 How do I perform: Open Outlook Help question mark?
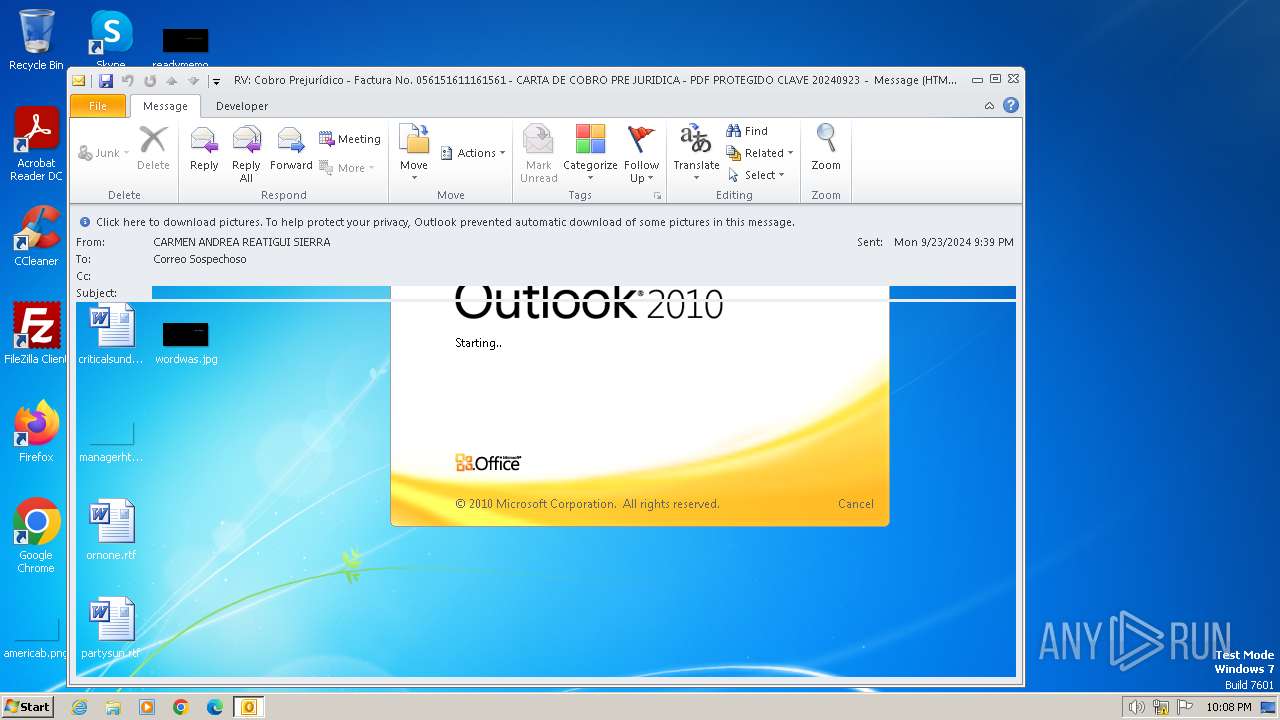click(1011, 105)
